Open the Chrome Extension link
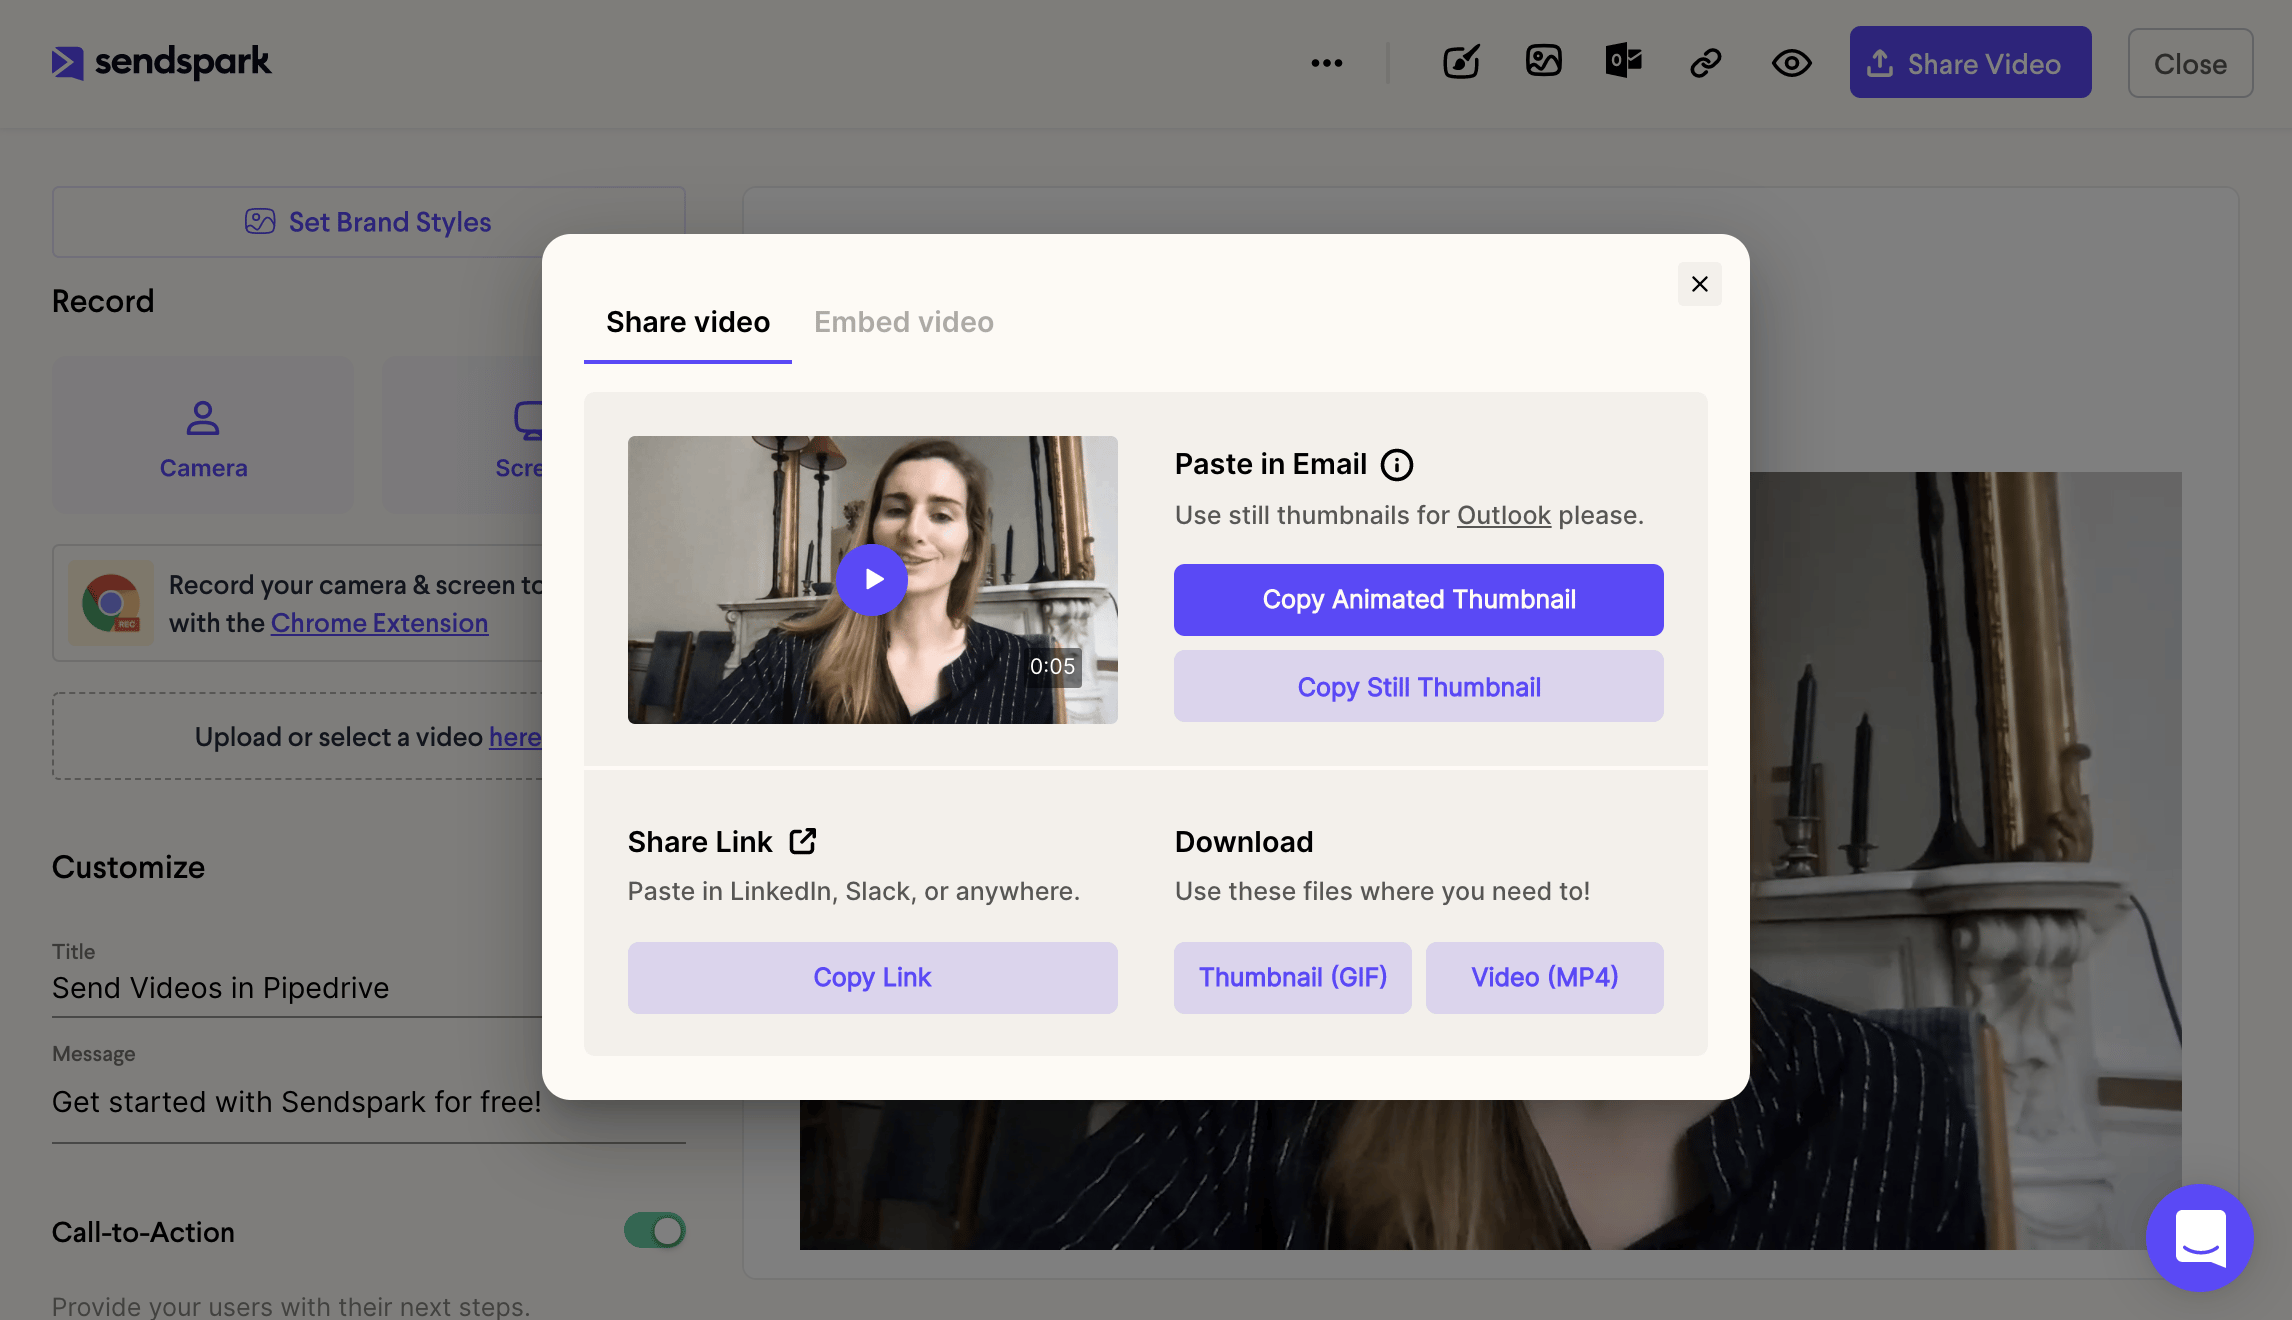The image size is (2292, 1320). pos(379,623)
